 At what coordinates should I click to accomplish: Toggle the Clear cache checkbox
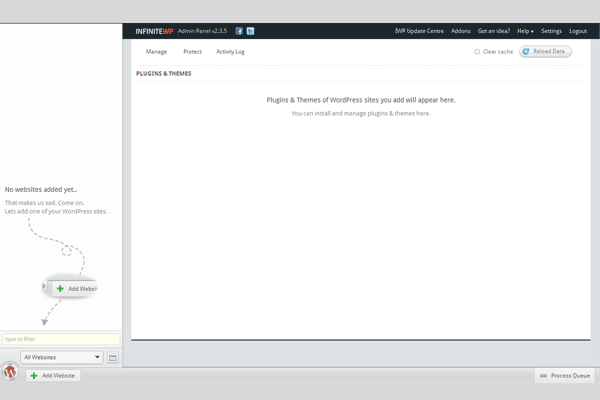477,51
